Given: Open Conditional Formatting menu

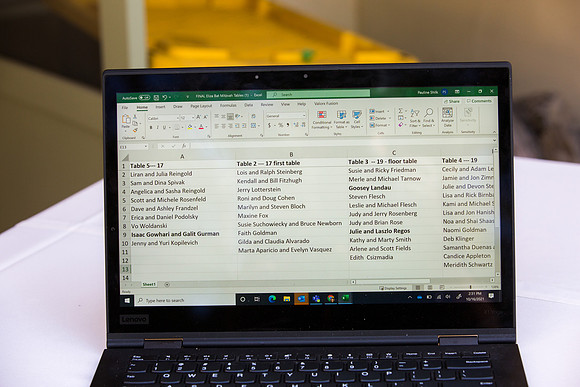Looking at the screenshot, I should (321, 119).
